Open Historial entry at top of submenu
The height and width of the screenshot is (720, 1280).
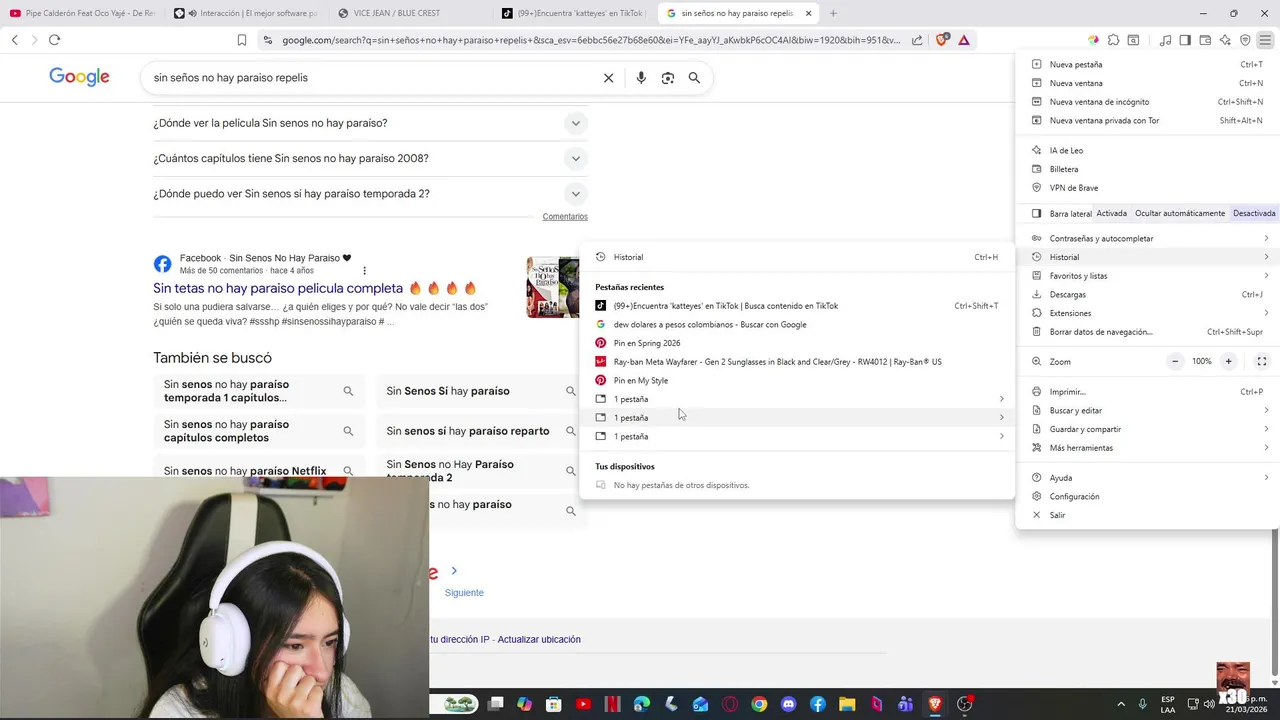coord(797,257)
